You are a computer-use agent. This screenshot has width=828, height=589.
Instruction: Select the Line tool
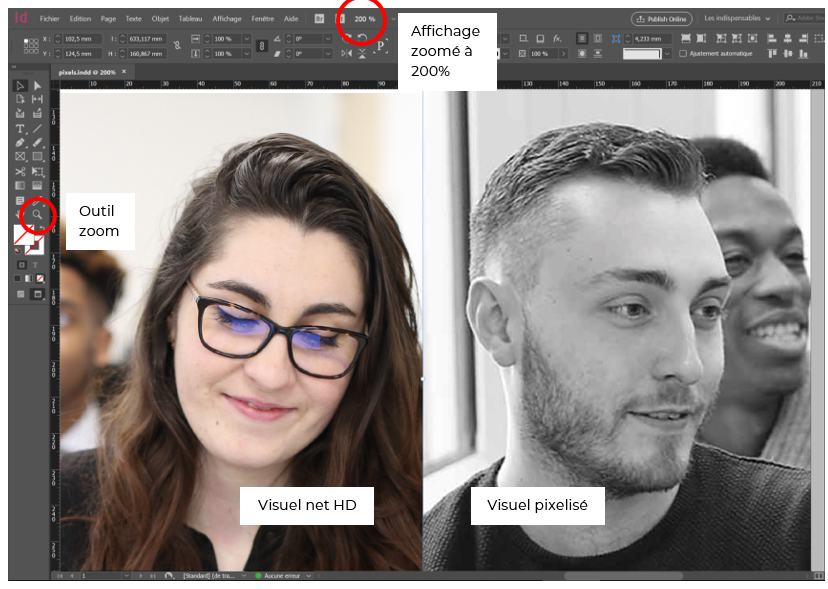pos(37,128)
